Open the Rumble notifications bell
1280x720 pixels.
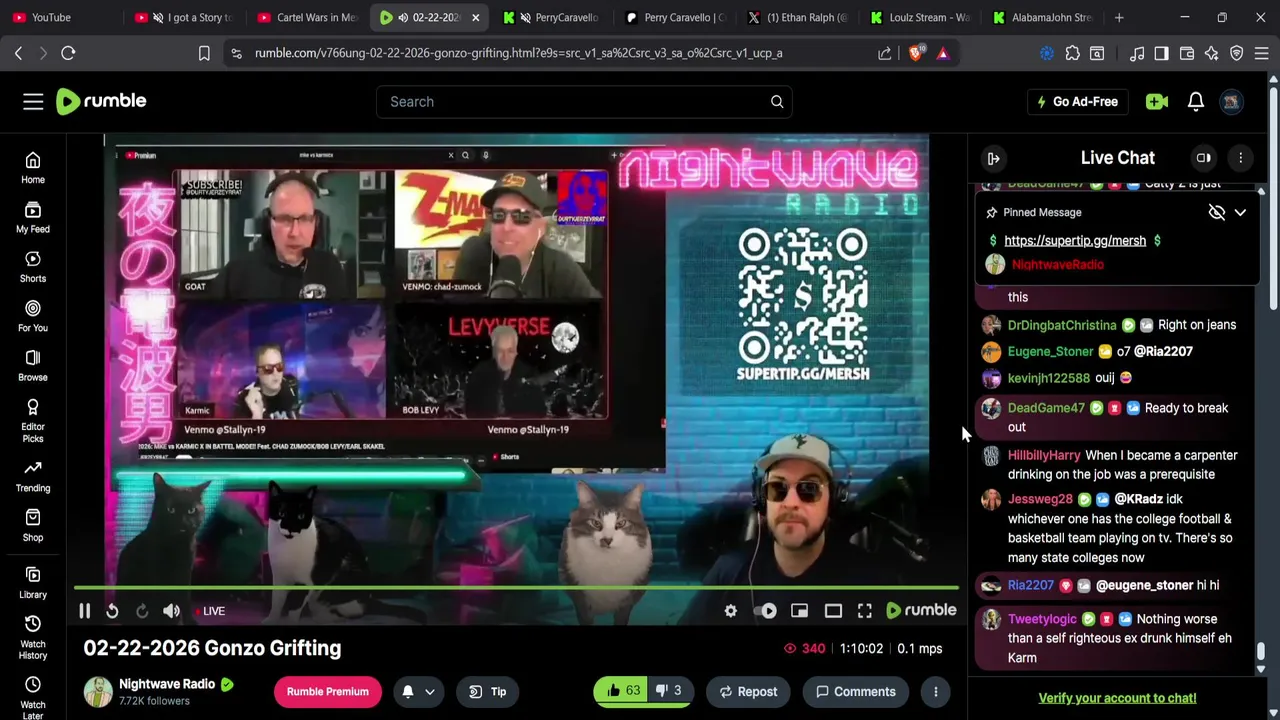pyautogui.click(x=1196, y=101)
